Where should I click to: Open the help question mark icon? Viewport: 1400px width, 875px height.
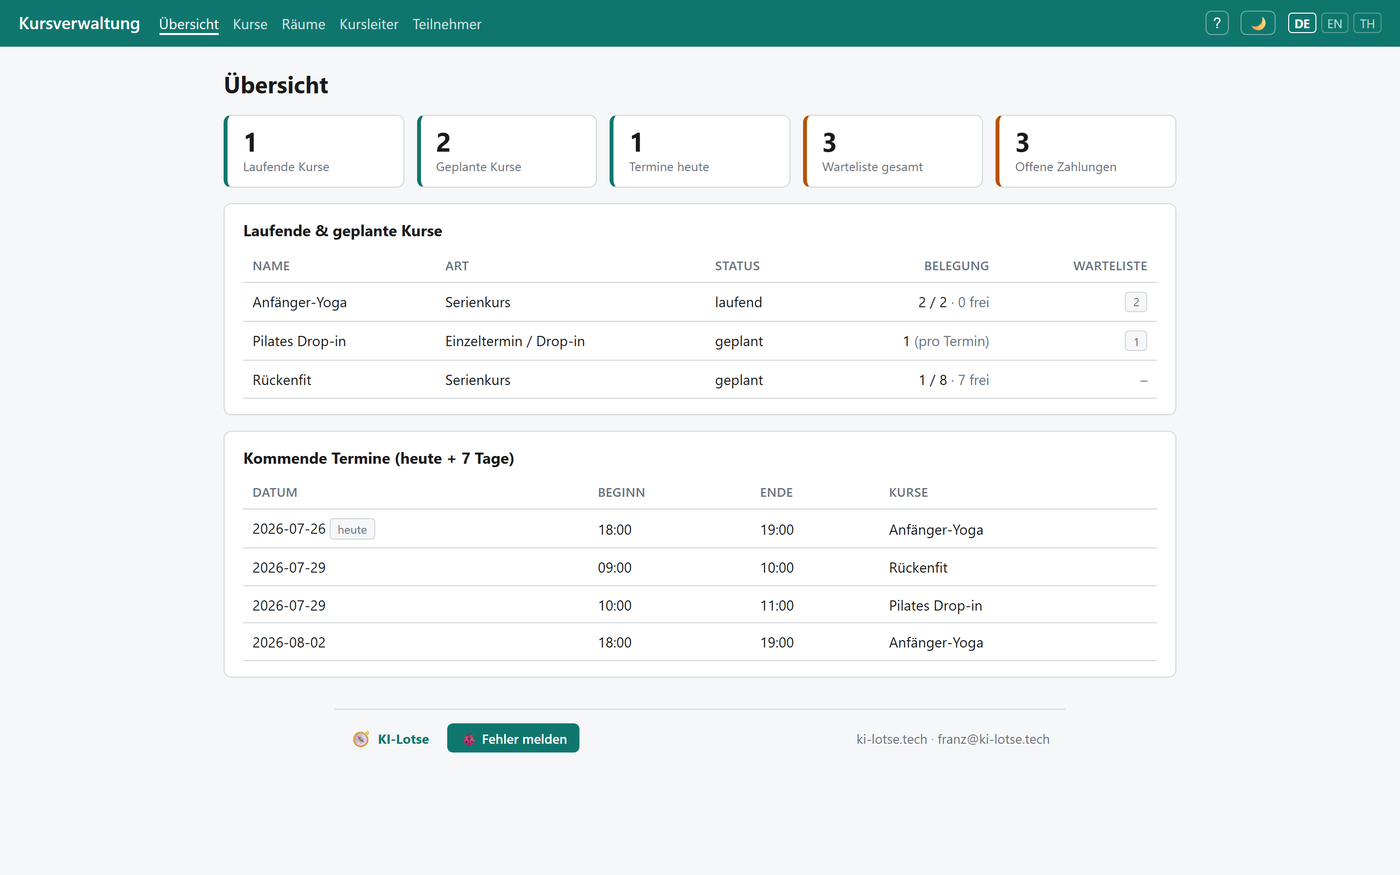[x=1217, y=23]
